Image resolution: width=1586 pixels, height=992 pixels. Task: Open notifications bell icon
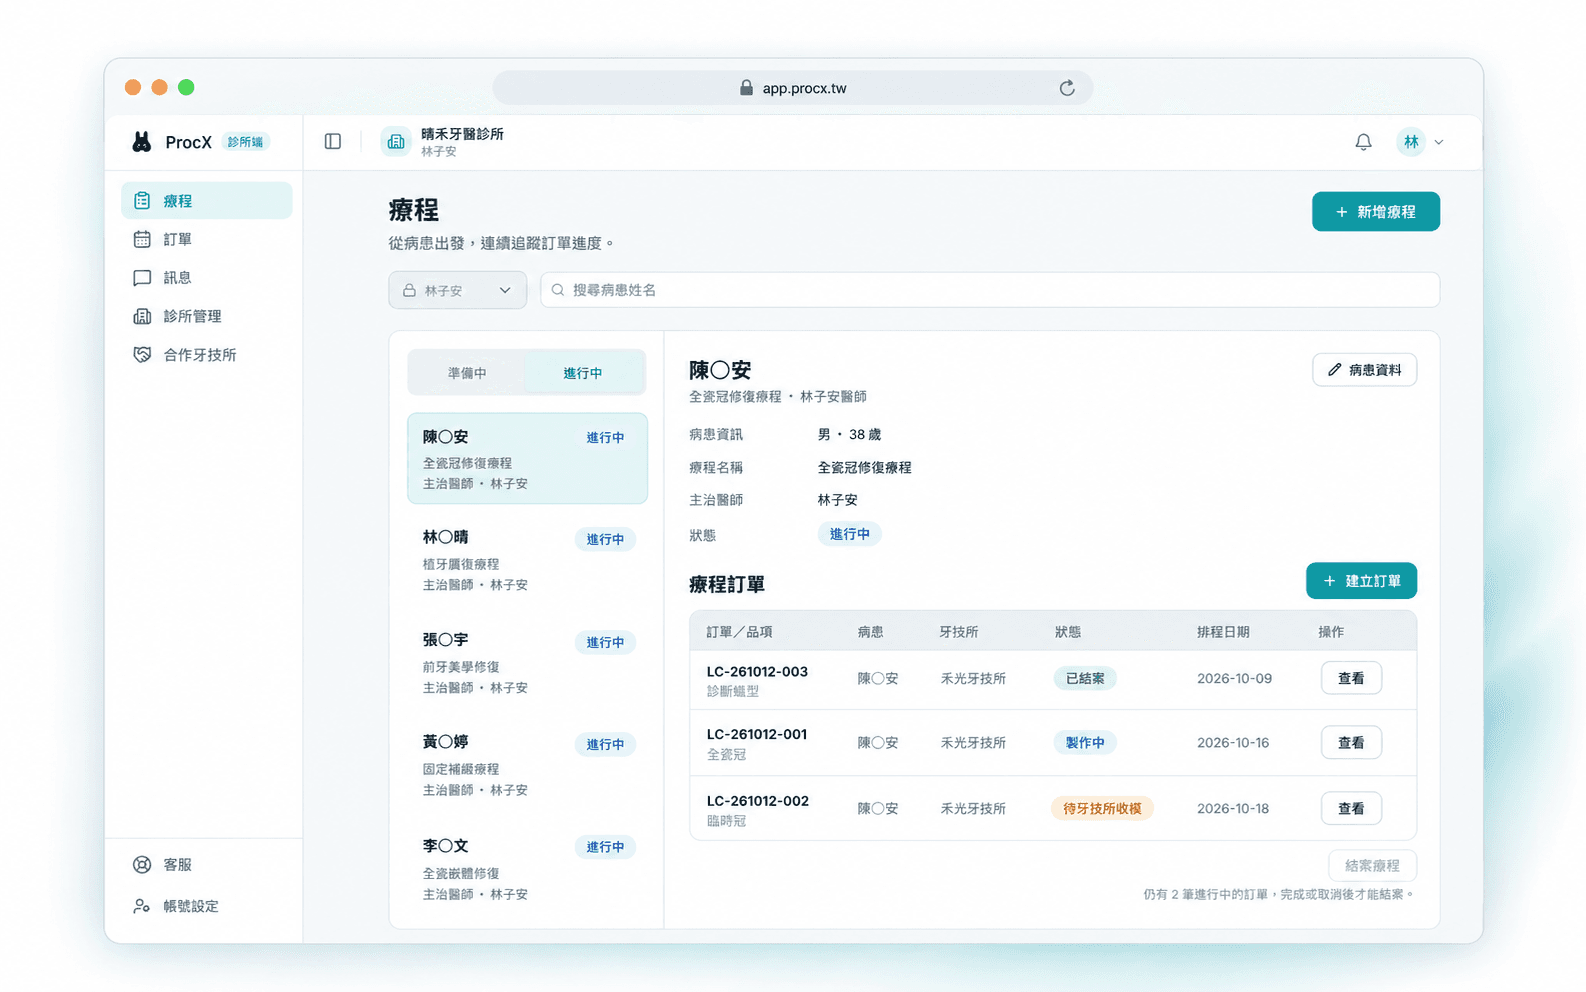[1363, 142]
